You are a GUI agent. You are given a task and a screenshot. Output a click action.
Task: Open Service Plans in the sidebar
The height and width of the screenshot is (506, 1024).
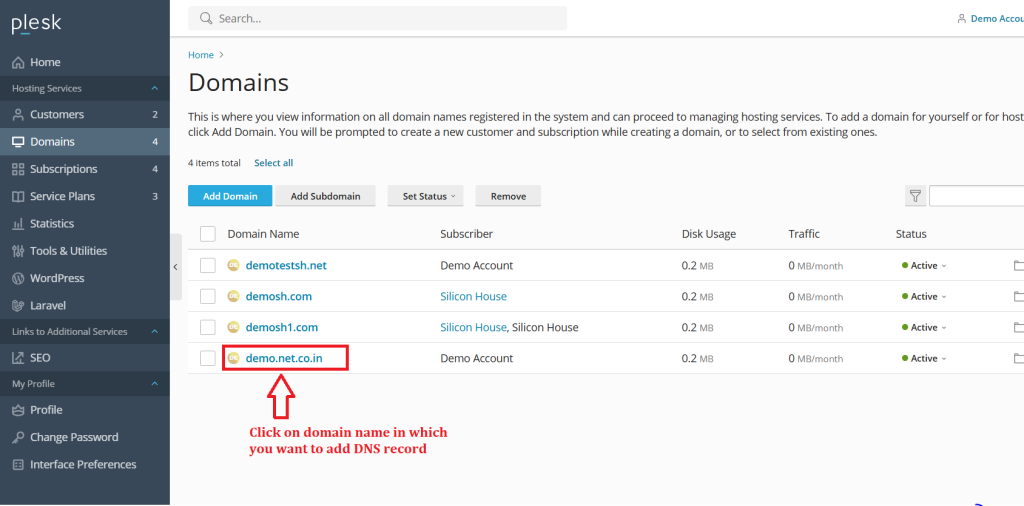[85, 197]
